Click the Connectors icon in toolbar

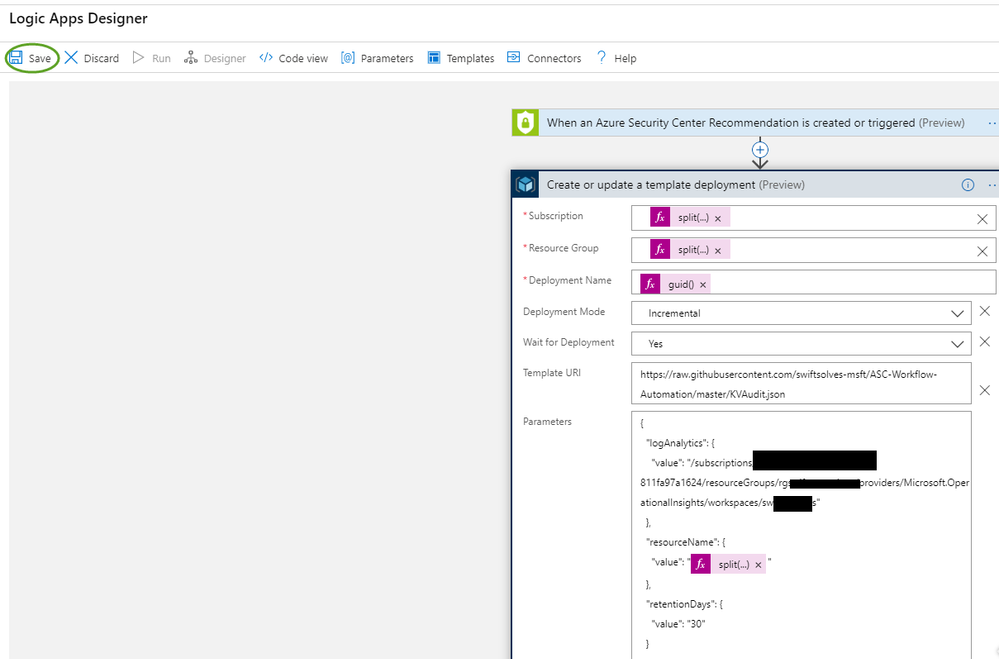click(x=514, y=58)
